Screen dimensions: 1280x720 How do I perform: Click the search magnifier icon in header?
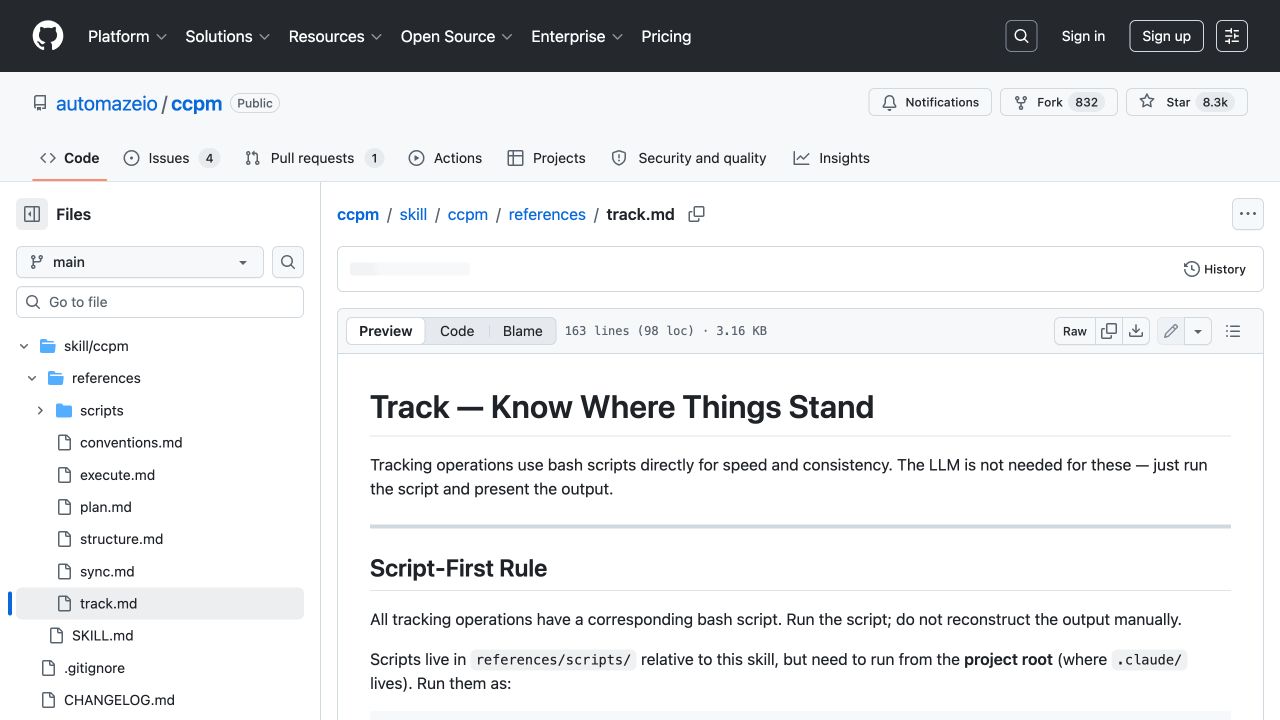[1021, 36]
